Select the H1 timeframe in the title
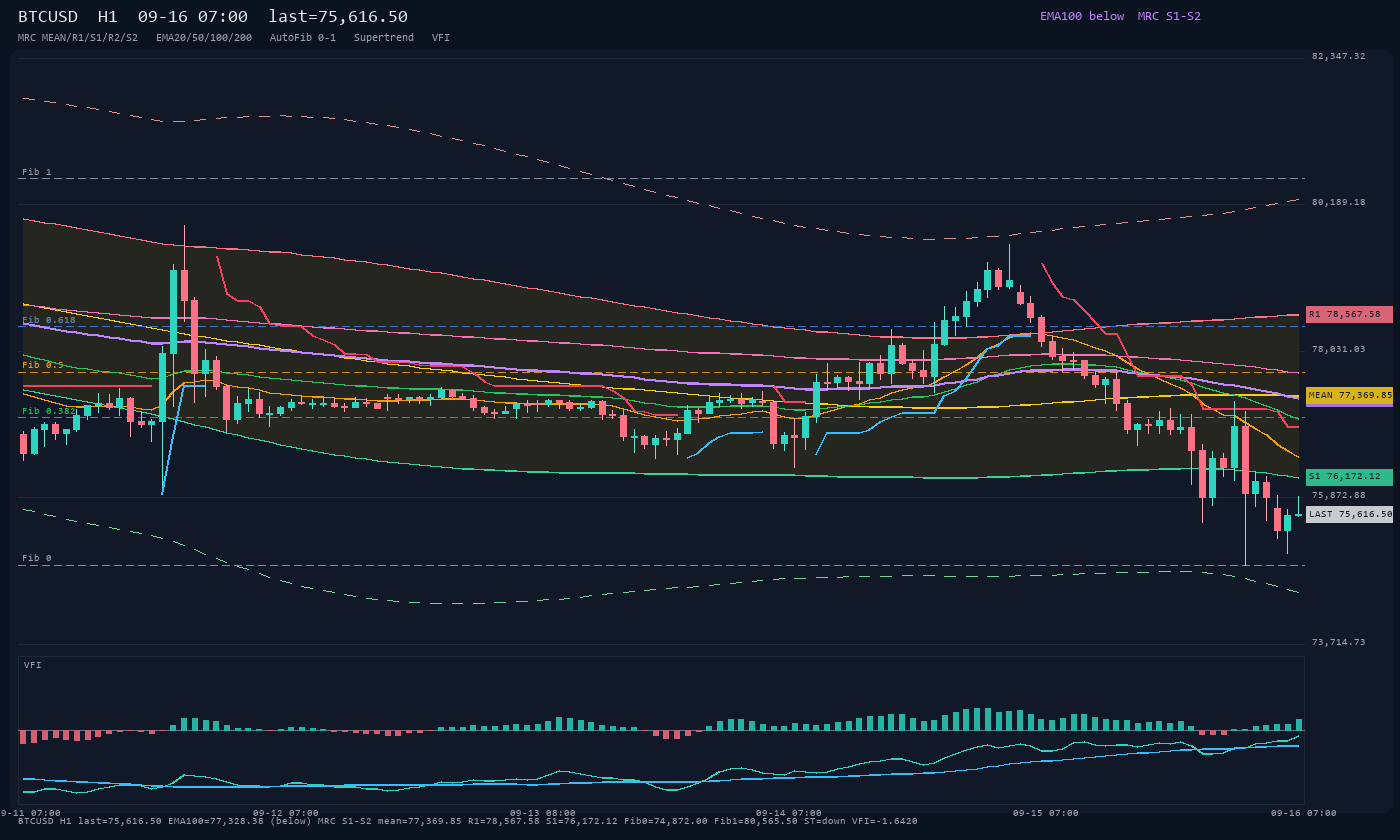This screenshot has height=840, width=1400. coord(108,16)
